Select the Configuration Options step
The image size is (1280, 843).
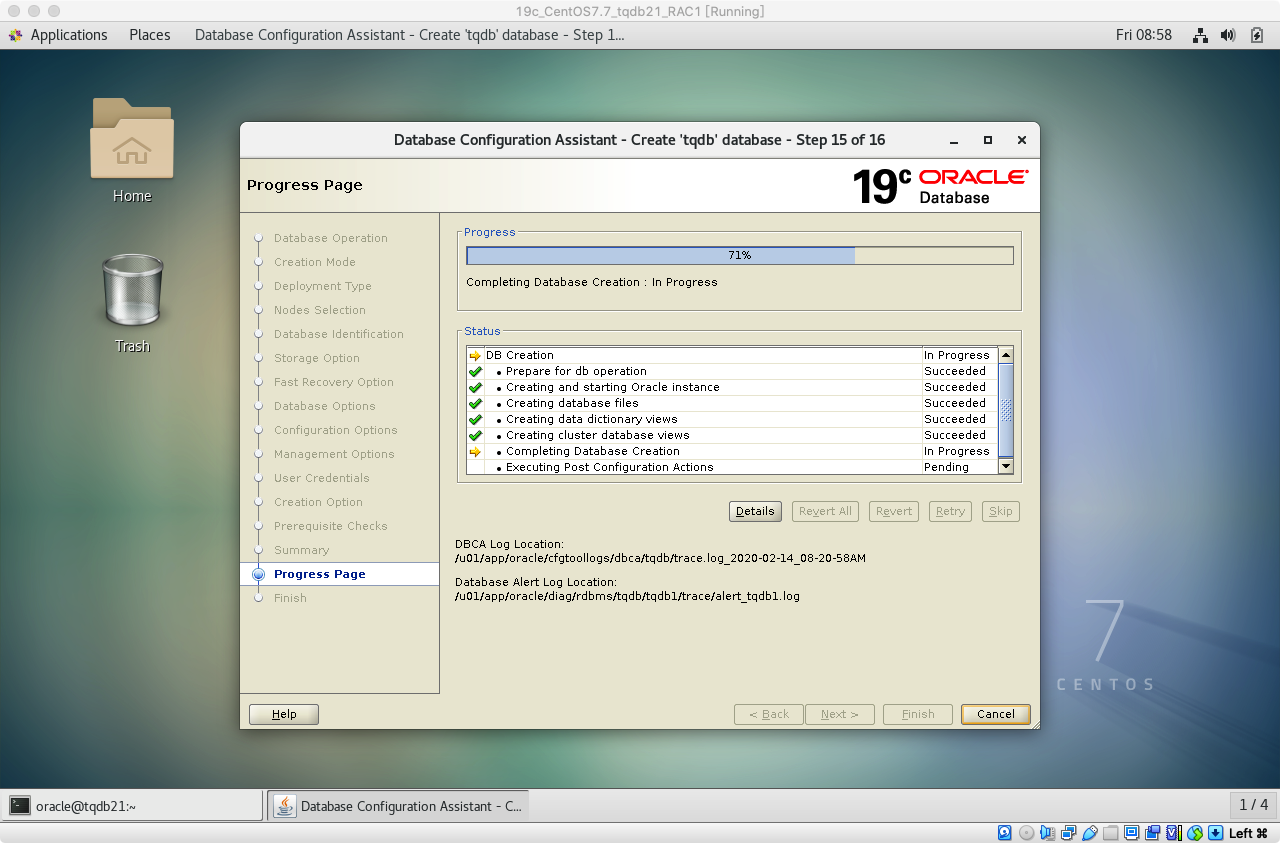(x=336, y=430)
